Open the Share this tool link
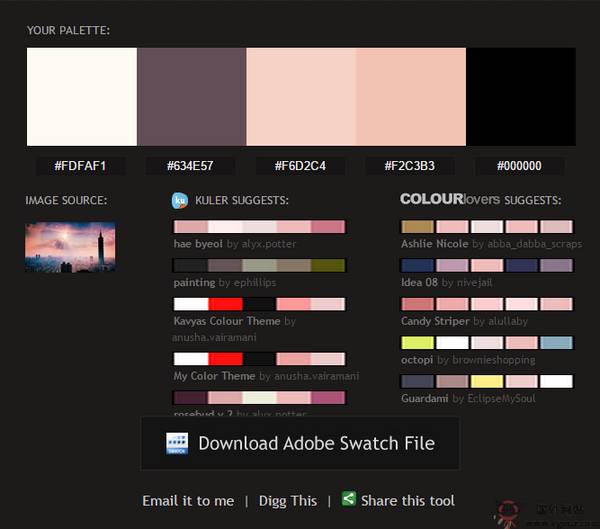Image resolution: width=600 pixels, height=529 pixels. click(407, 500)
